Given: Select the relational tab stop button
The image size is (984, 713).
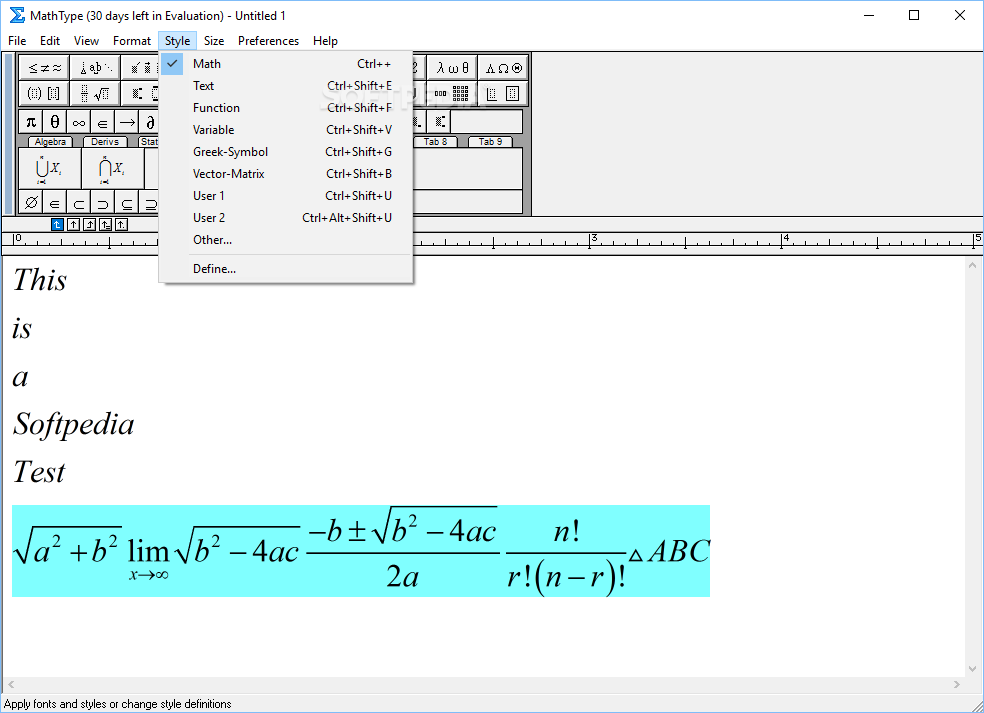Looking at the screenshot, I should (x=105, y=224).
